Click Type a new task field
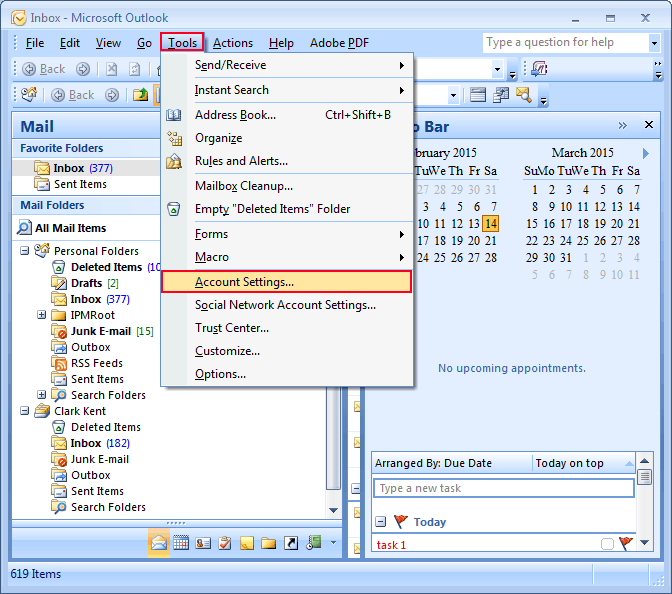672x594 pixels. (x=504, y=488)
